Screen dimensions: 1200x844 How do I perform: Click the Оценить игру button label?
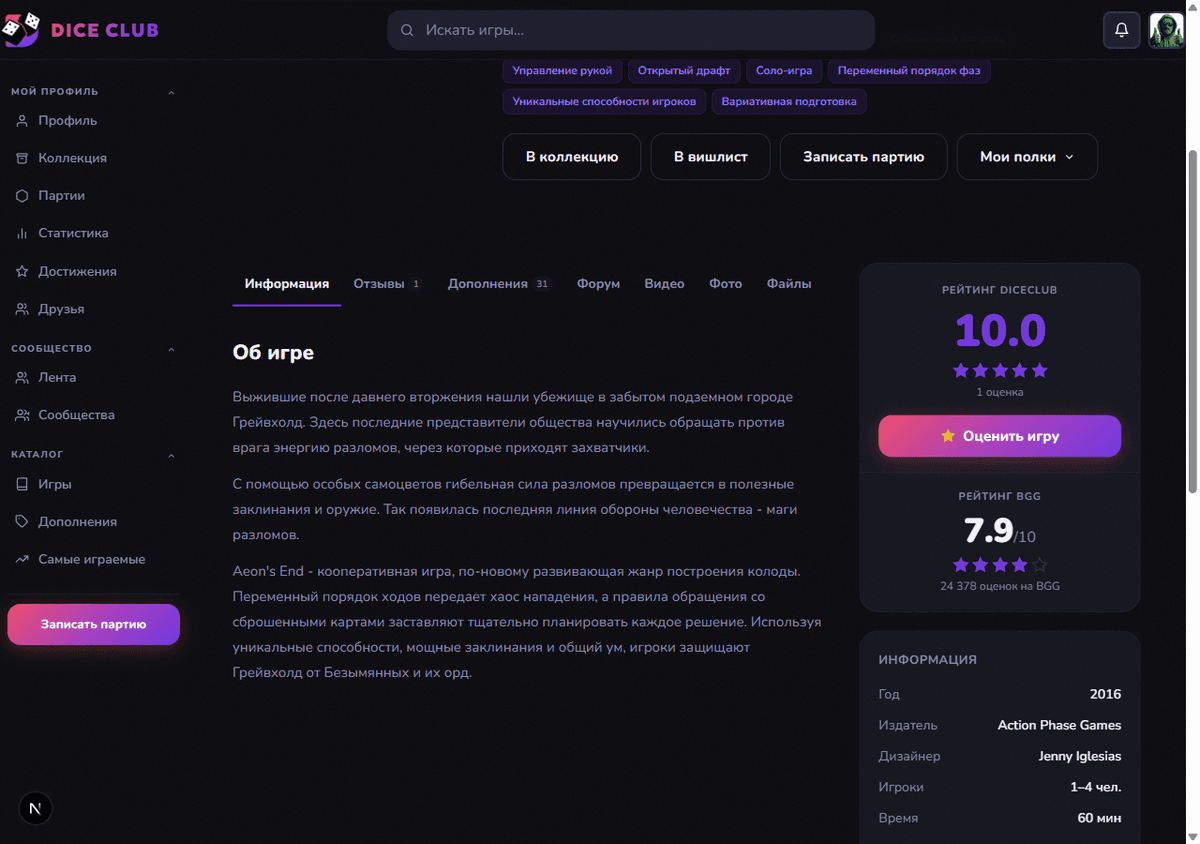(x=1011, y=437)
